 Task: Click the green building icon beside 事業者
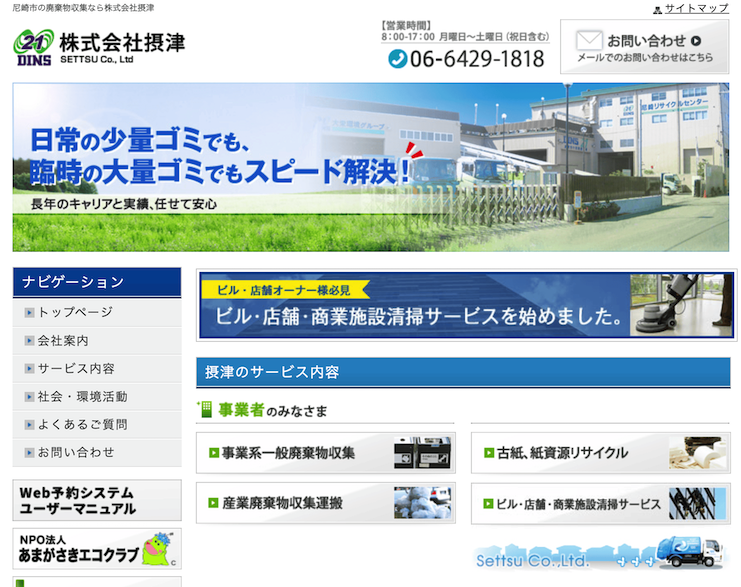[206, 409]
